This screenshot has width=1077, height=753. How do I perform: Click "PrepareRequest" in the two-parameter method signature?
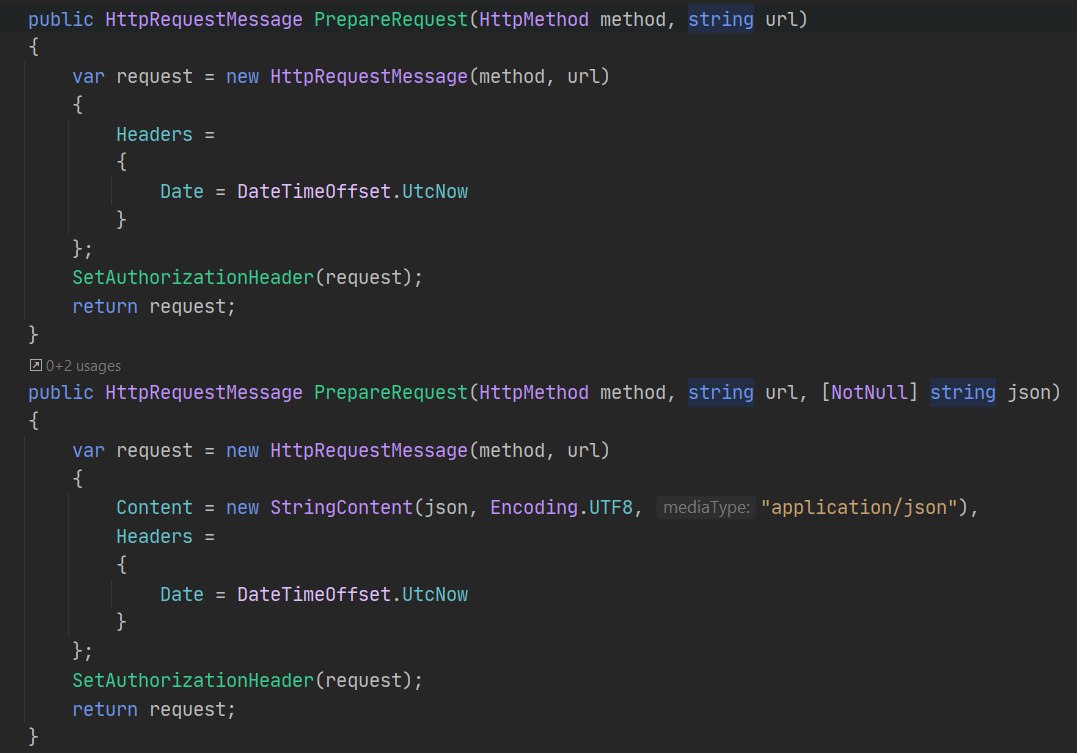391,19
